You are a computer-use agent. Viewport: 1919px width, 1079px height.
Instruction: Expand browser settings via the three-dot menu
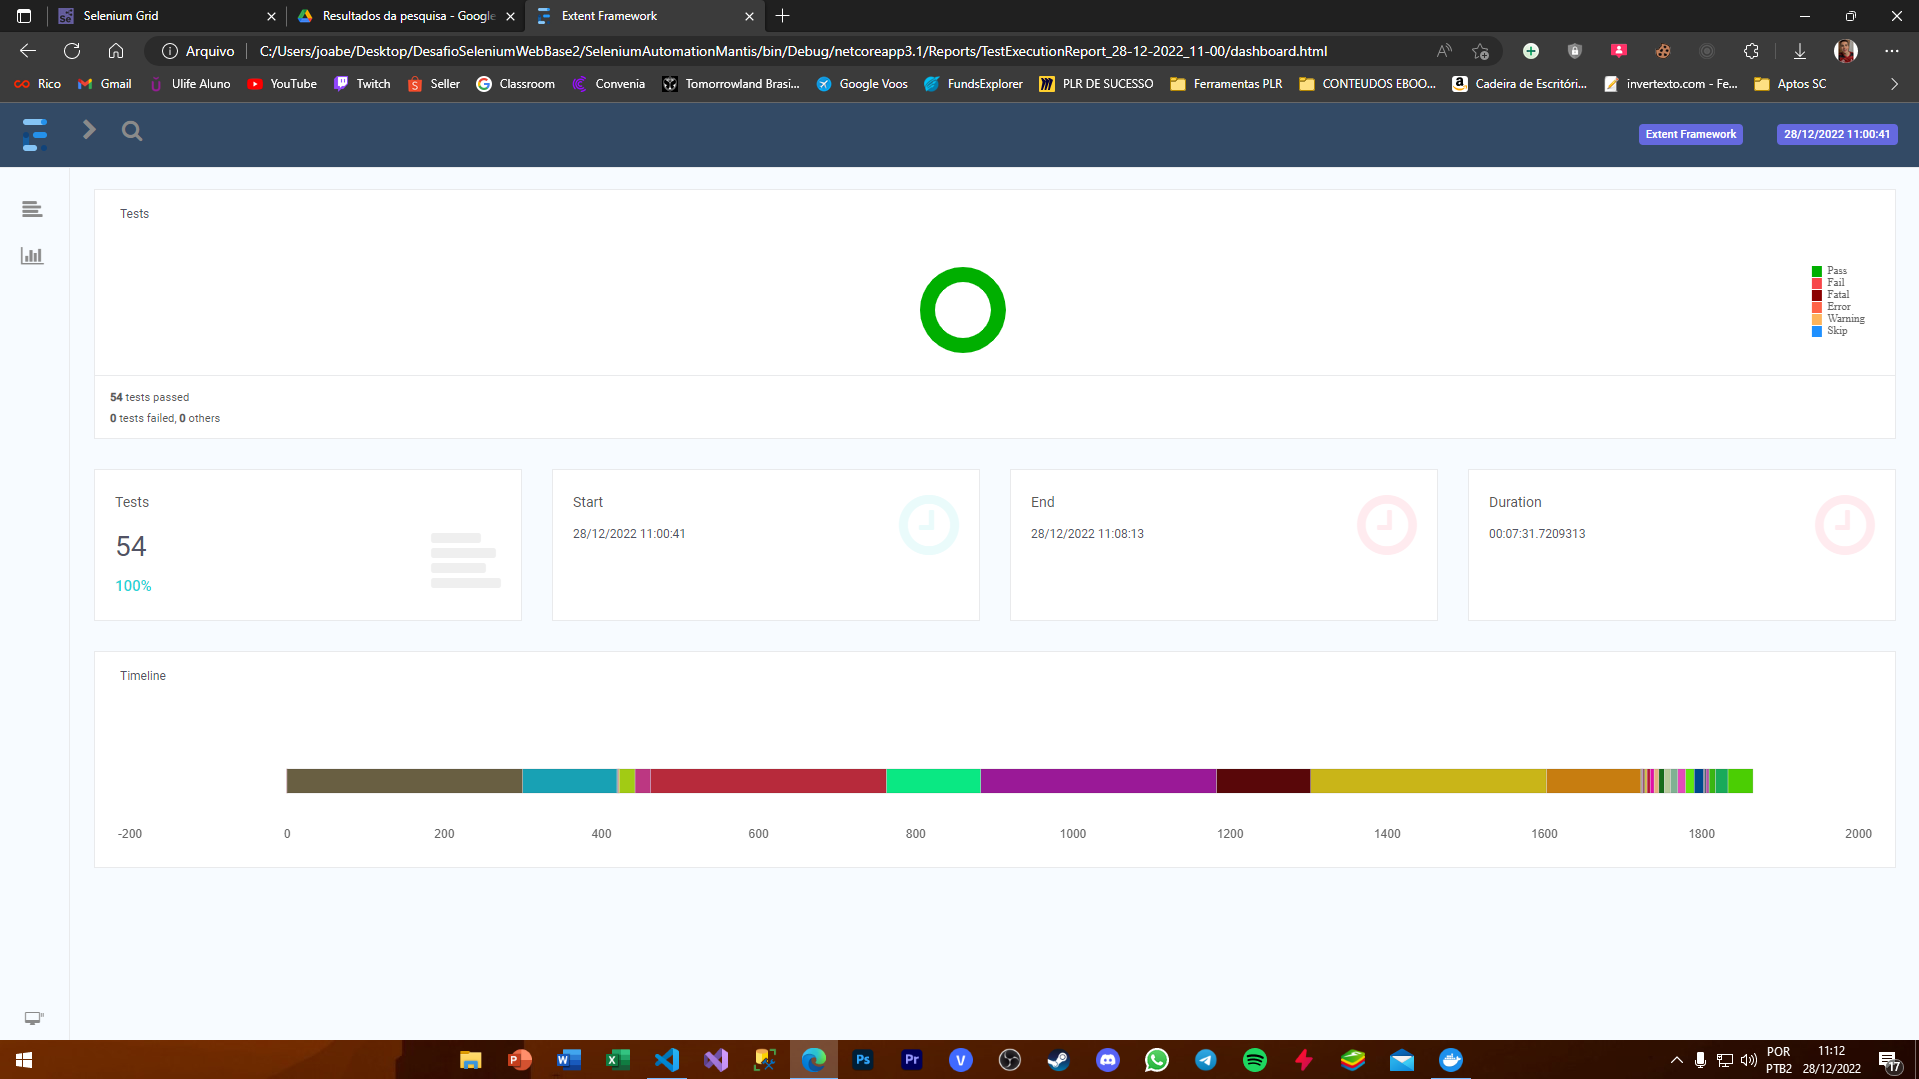click(x=1892, y=50)
